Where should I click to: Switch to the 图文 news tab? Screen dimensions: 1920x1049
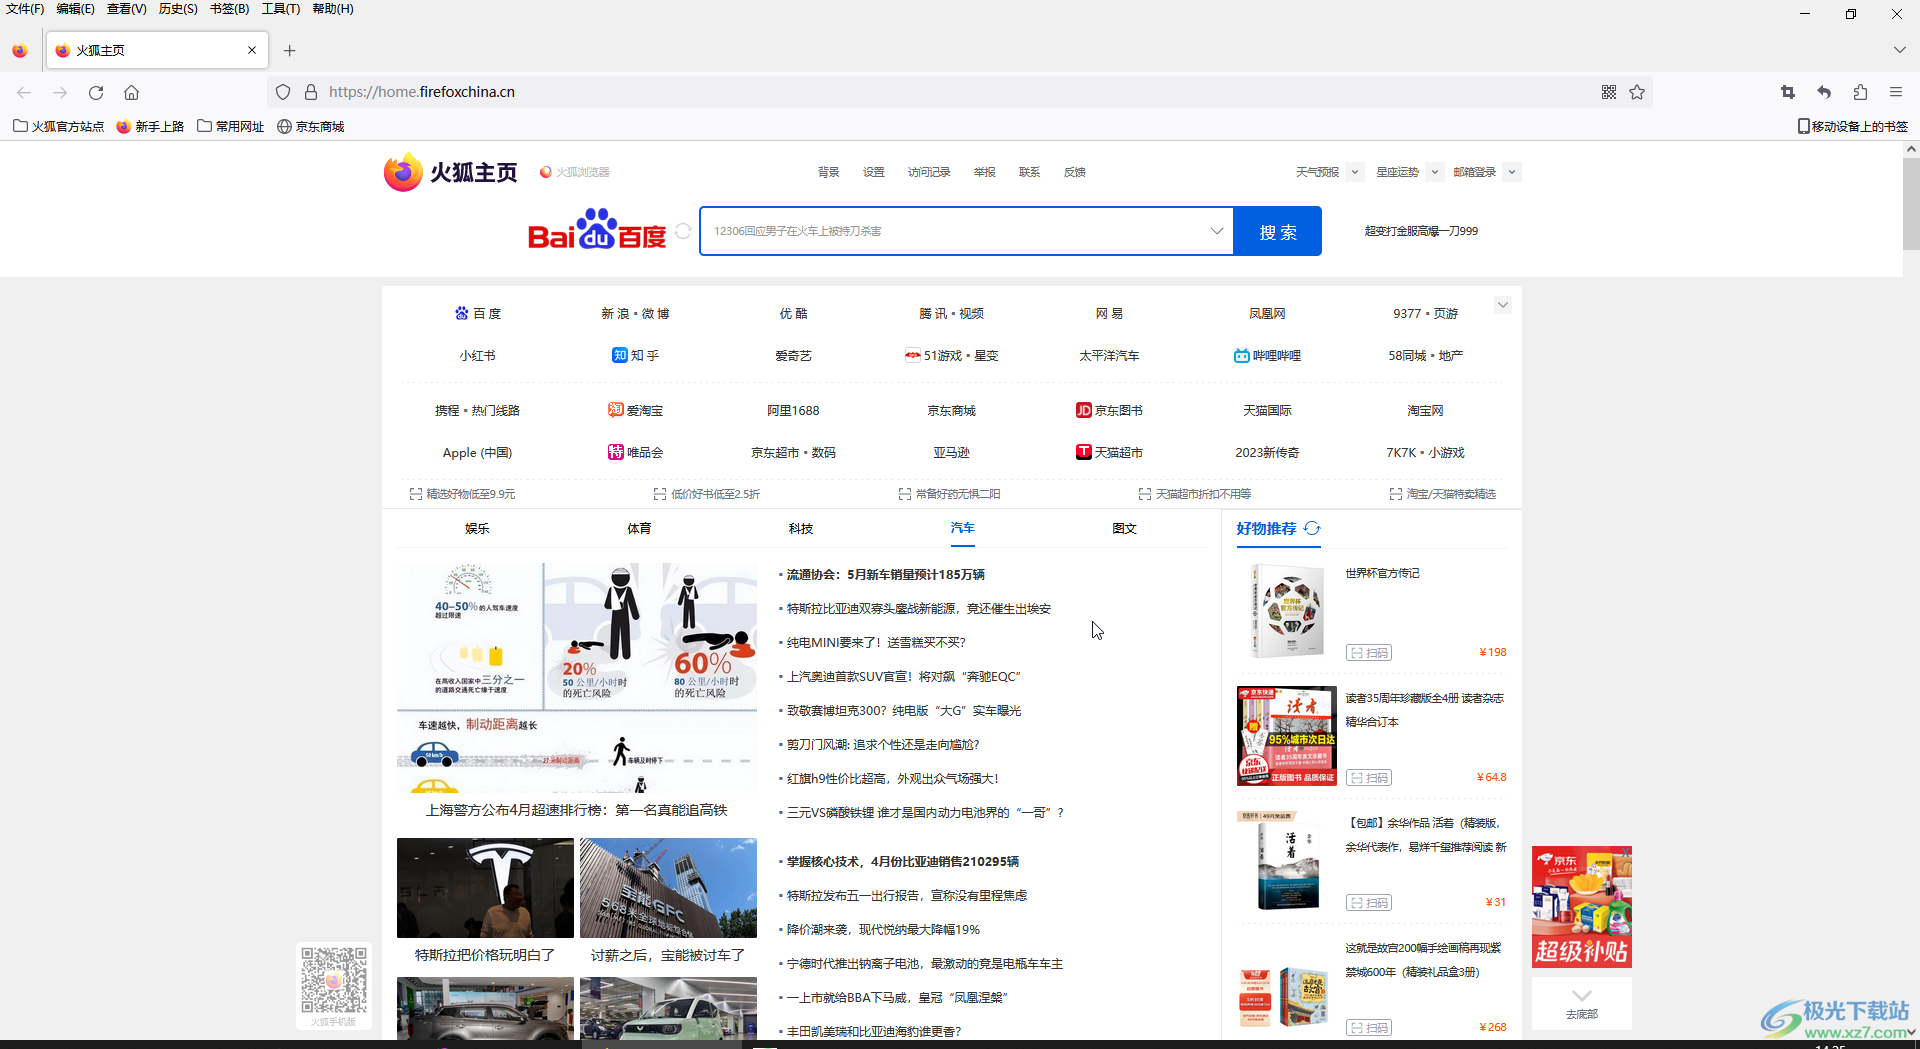[1125, 528]
